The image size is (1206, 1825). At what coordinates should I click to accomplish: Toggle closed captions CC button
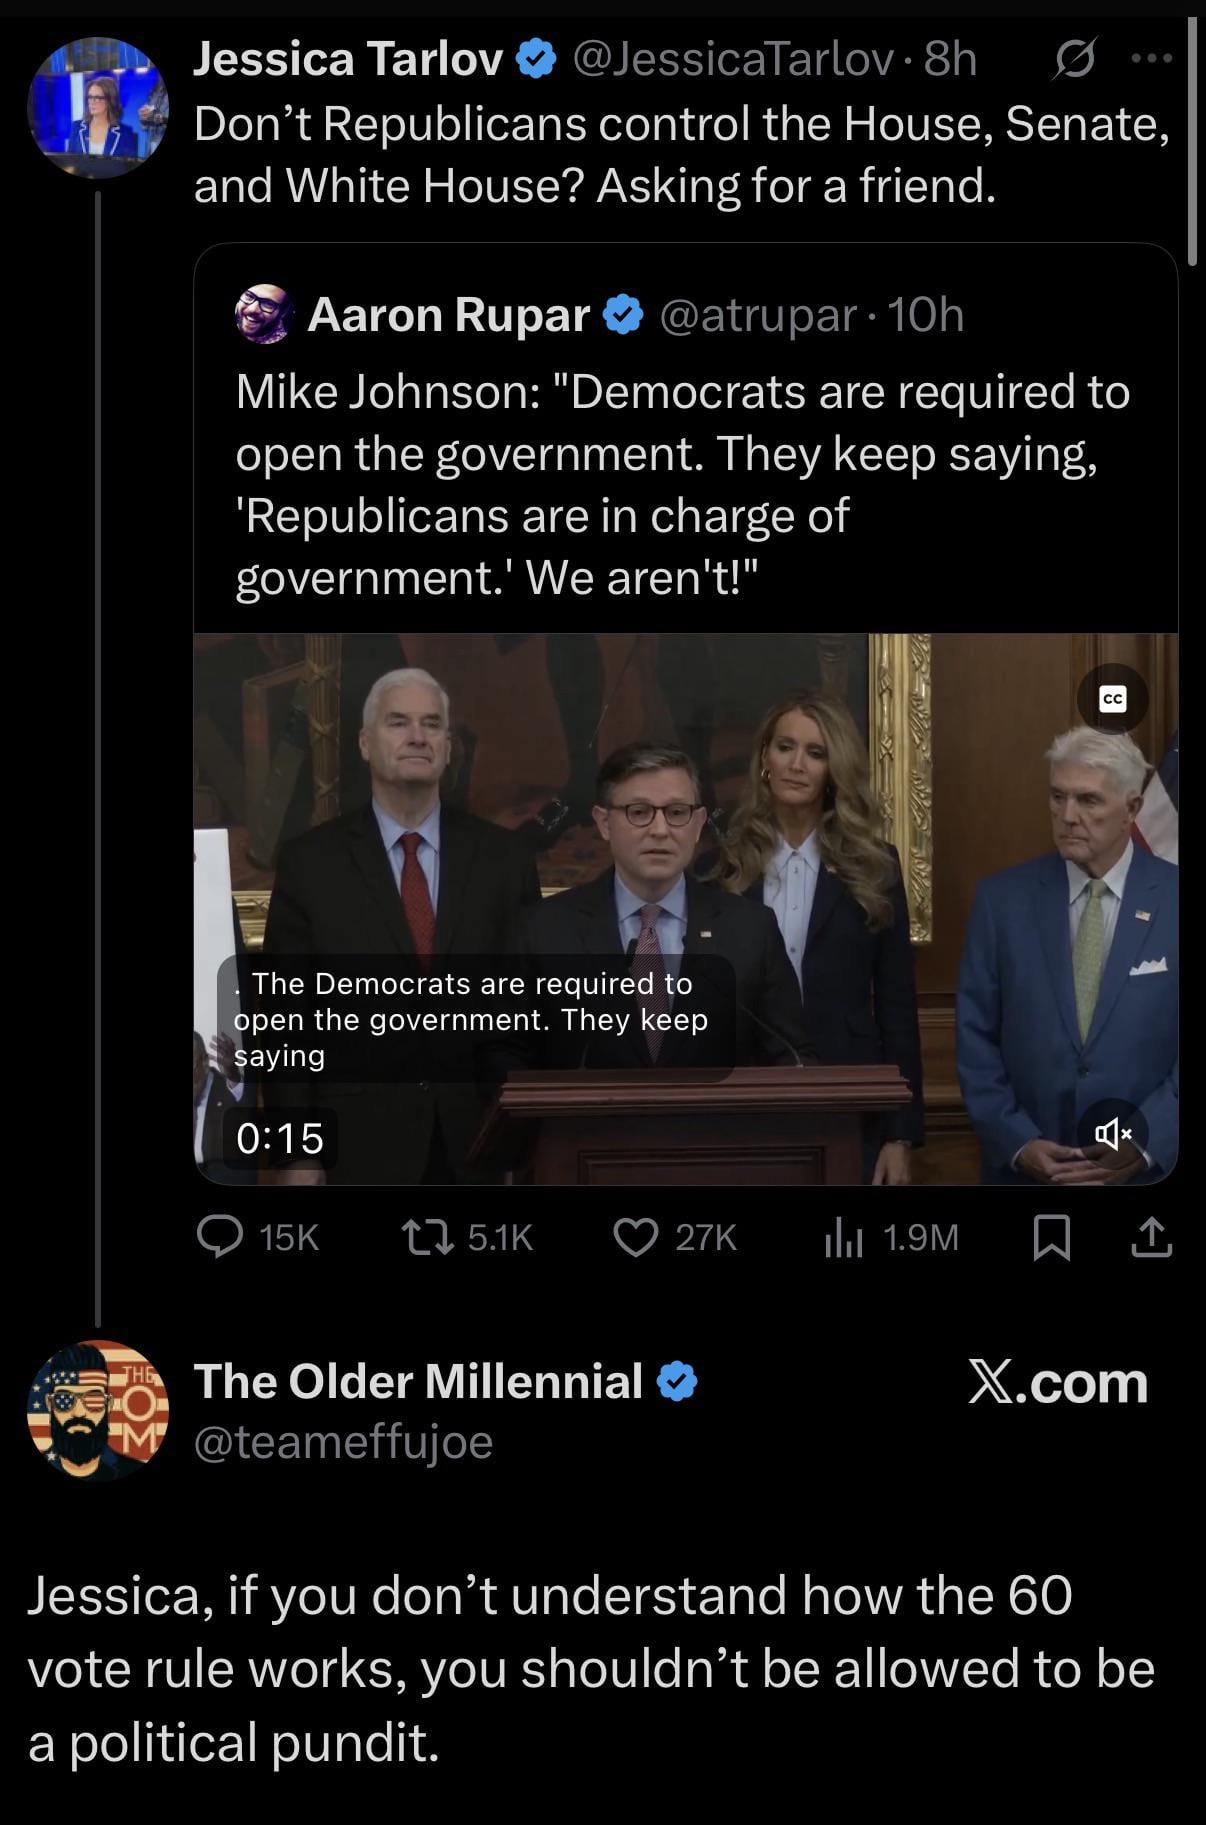1112,699
